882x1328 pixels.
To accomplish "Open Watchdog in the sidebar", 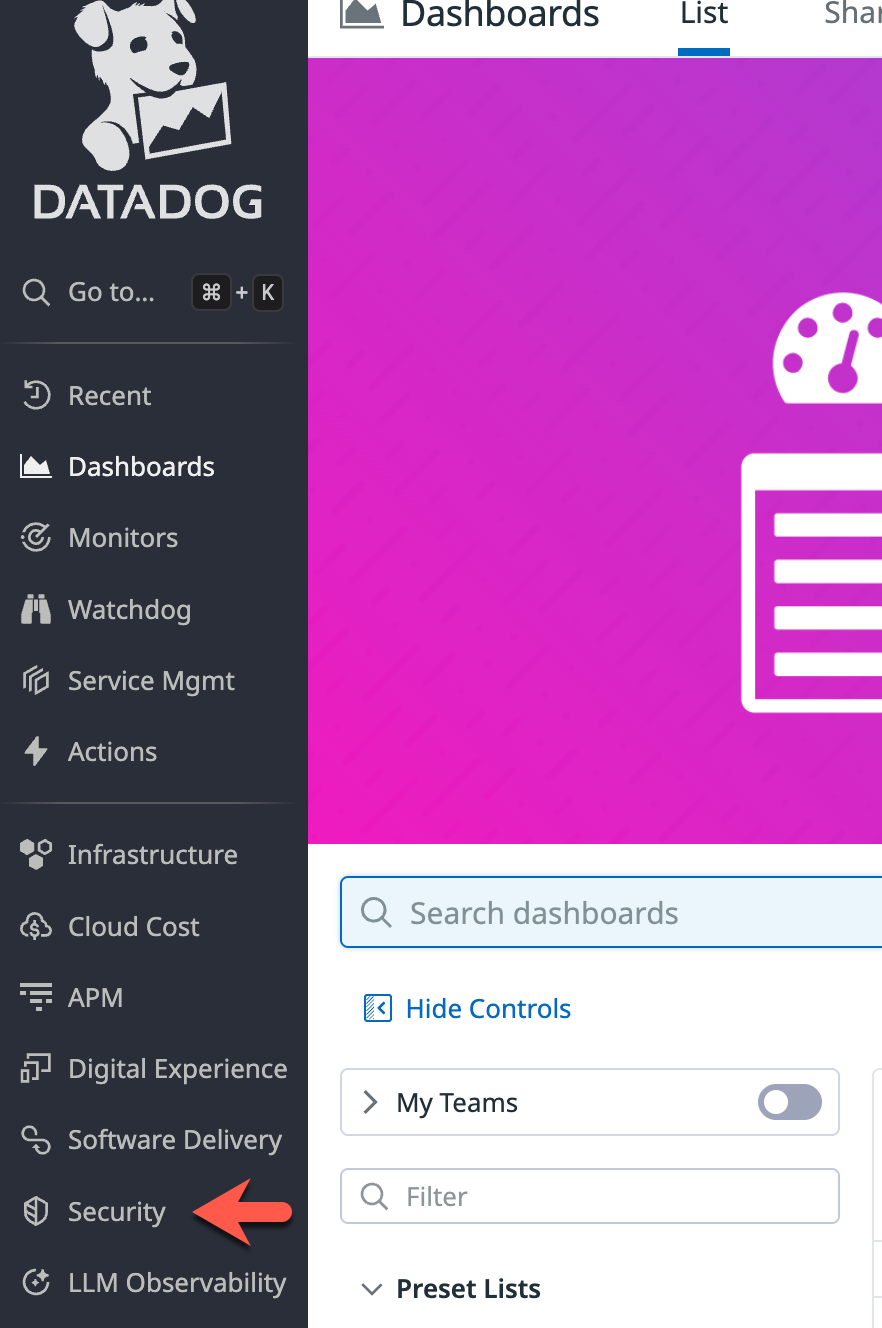I will click(129, 610).
